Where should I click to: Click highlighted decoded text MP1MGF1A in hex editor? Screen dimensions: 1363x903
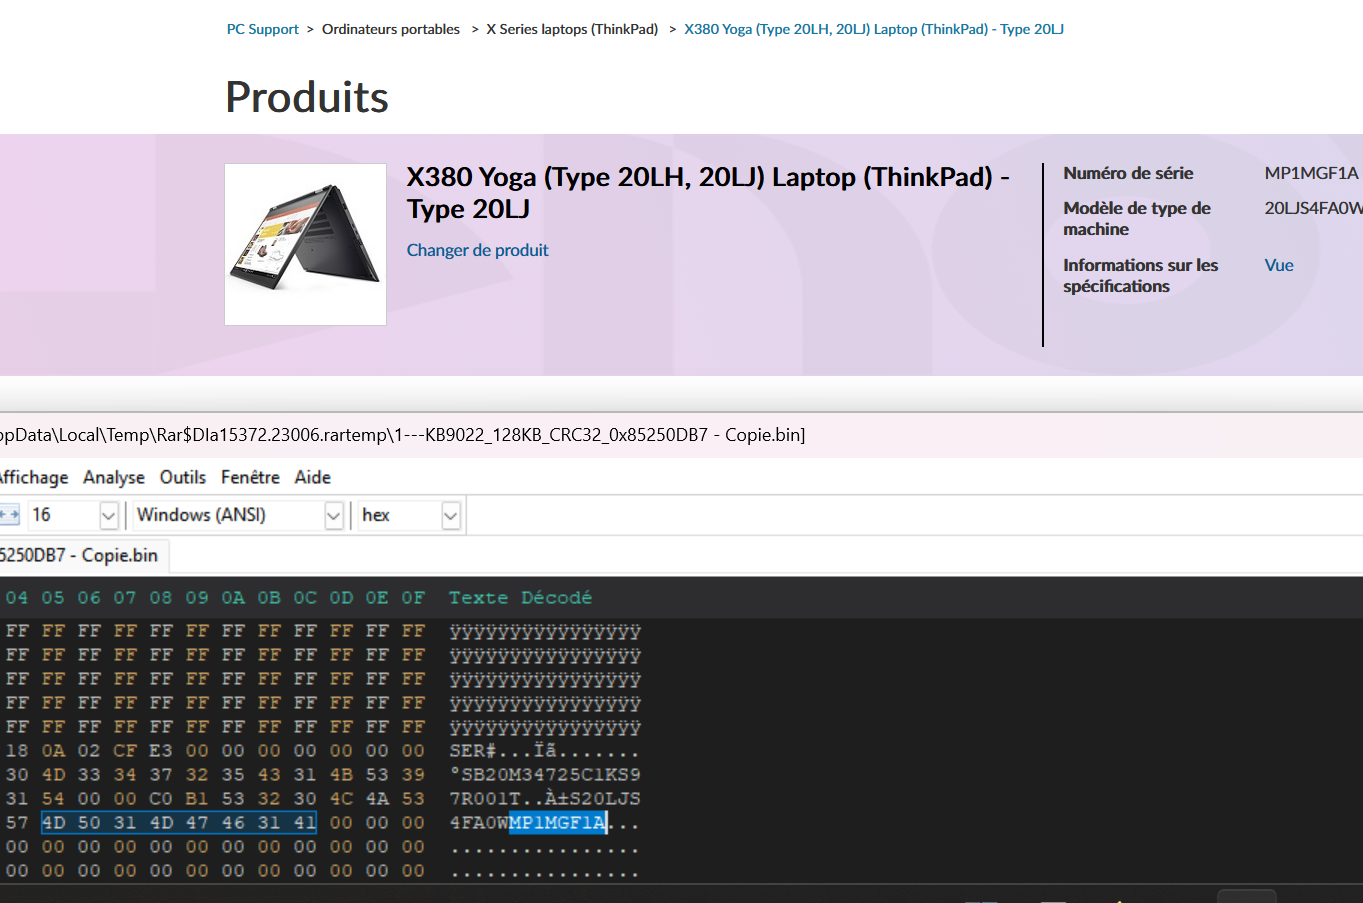pos(557,823)
